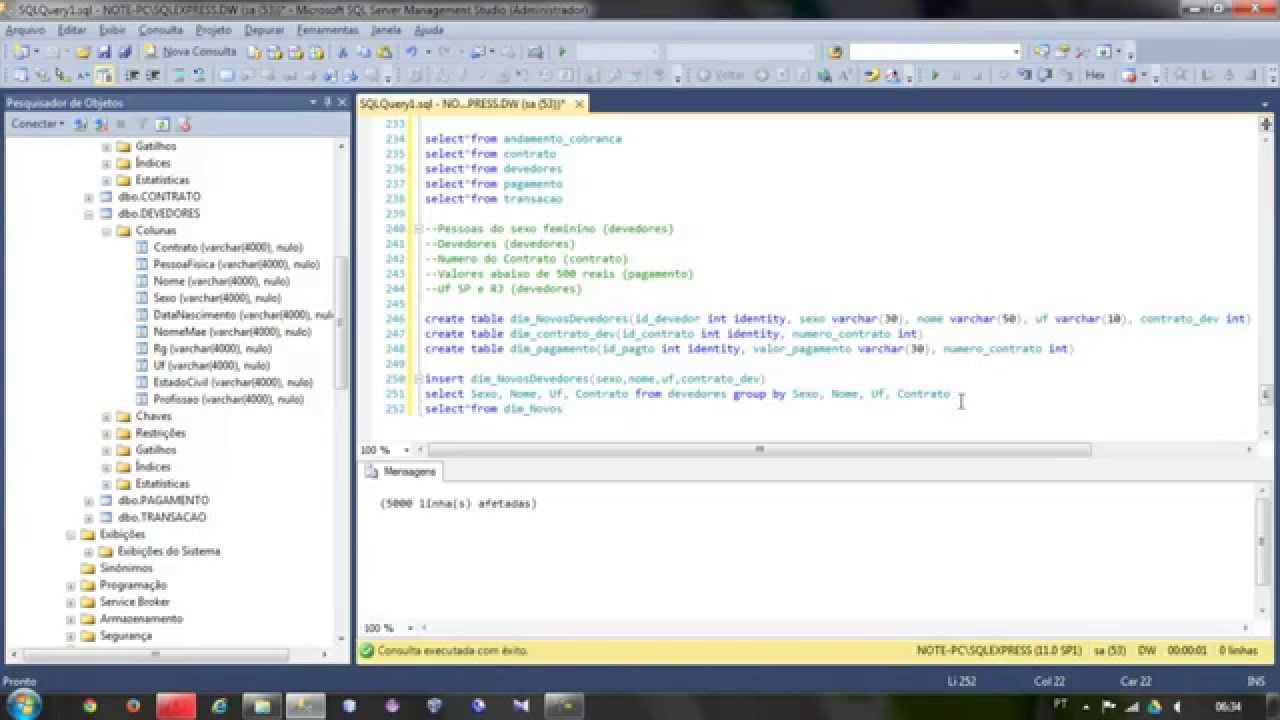1280x720 pixels.
Task: Click the Paste icon in main toolbar
Action: (x=382, y=52)
